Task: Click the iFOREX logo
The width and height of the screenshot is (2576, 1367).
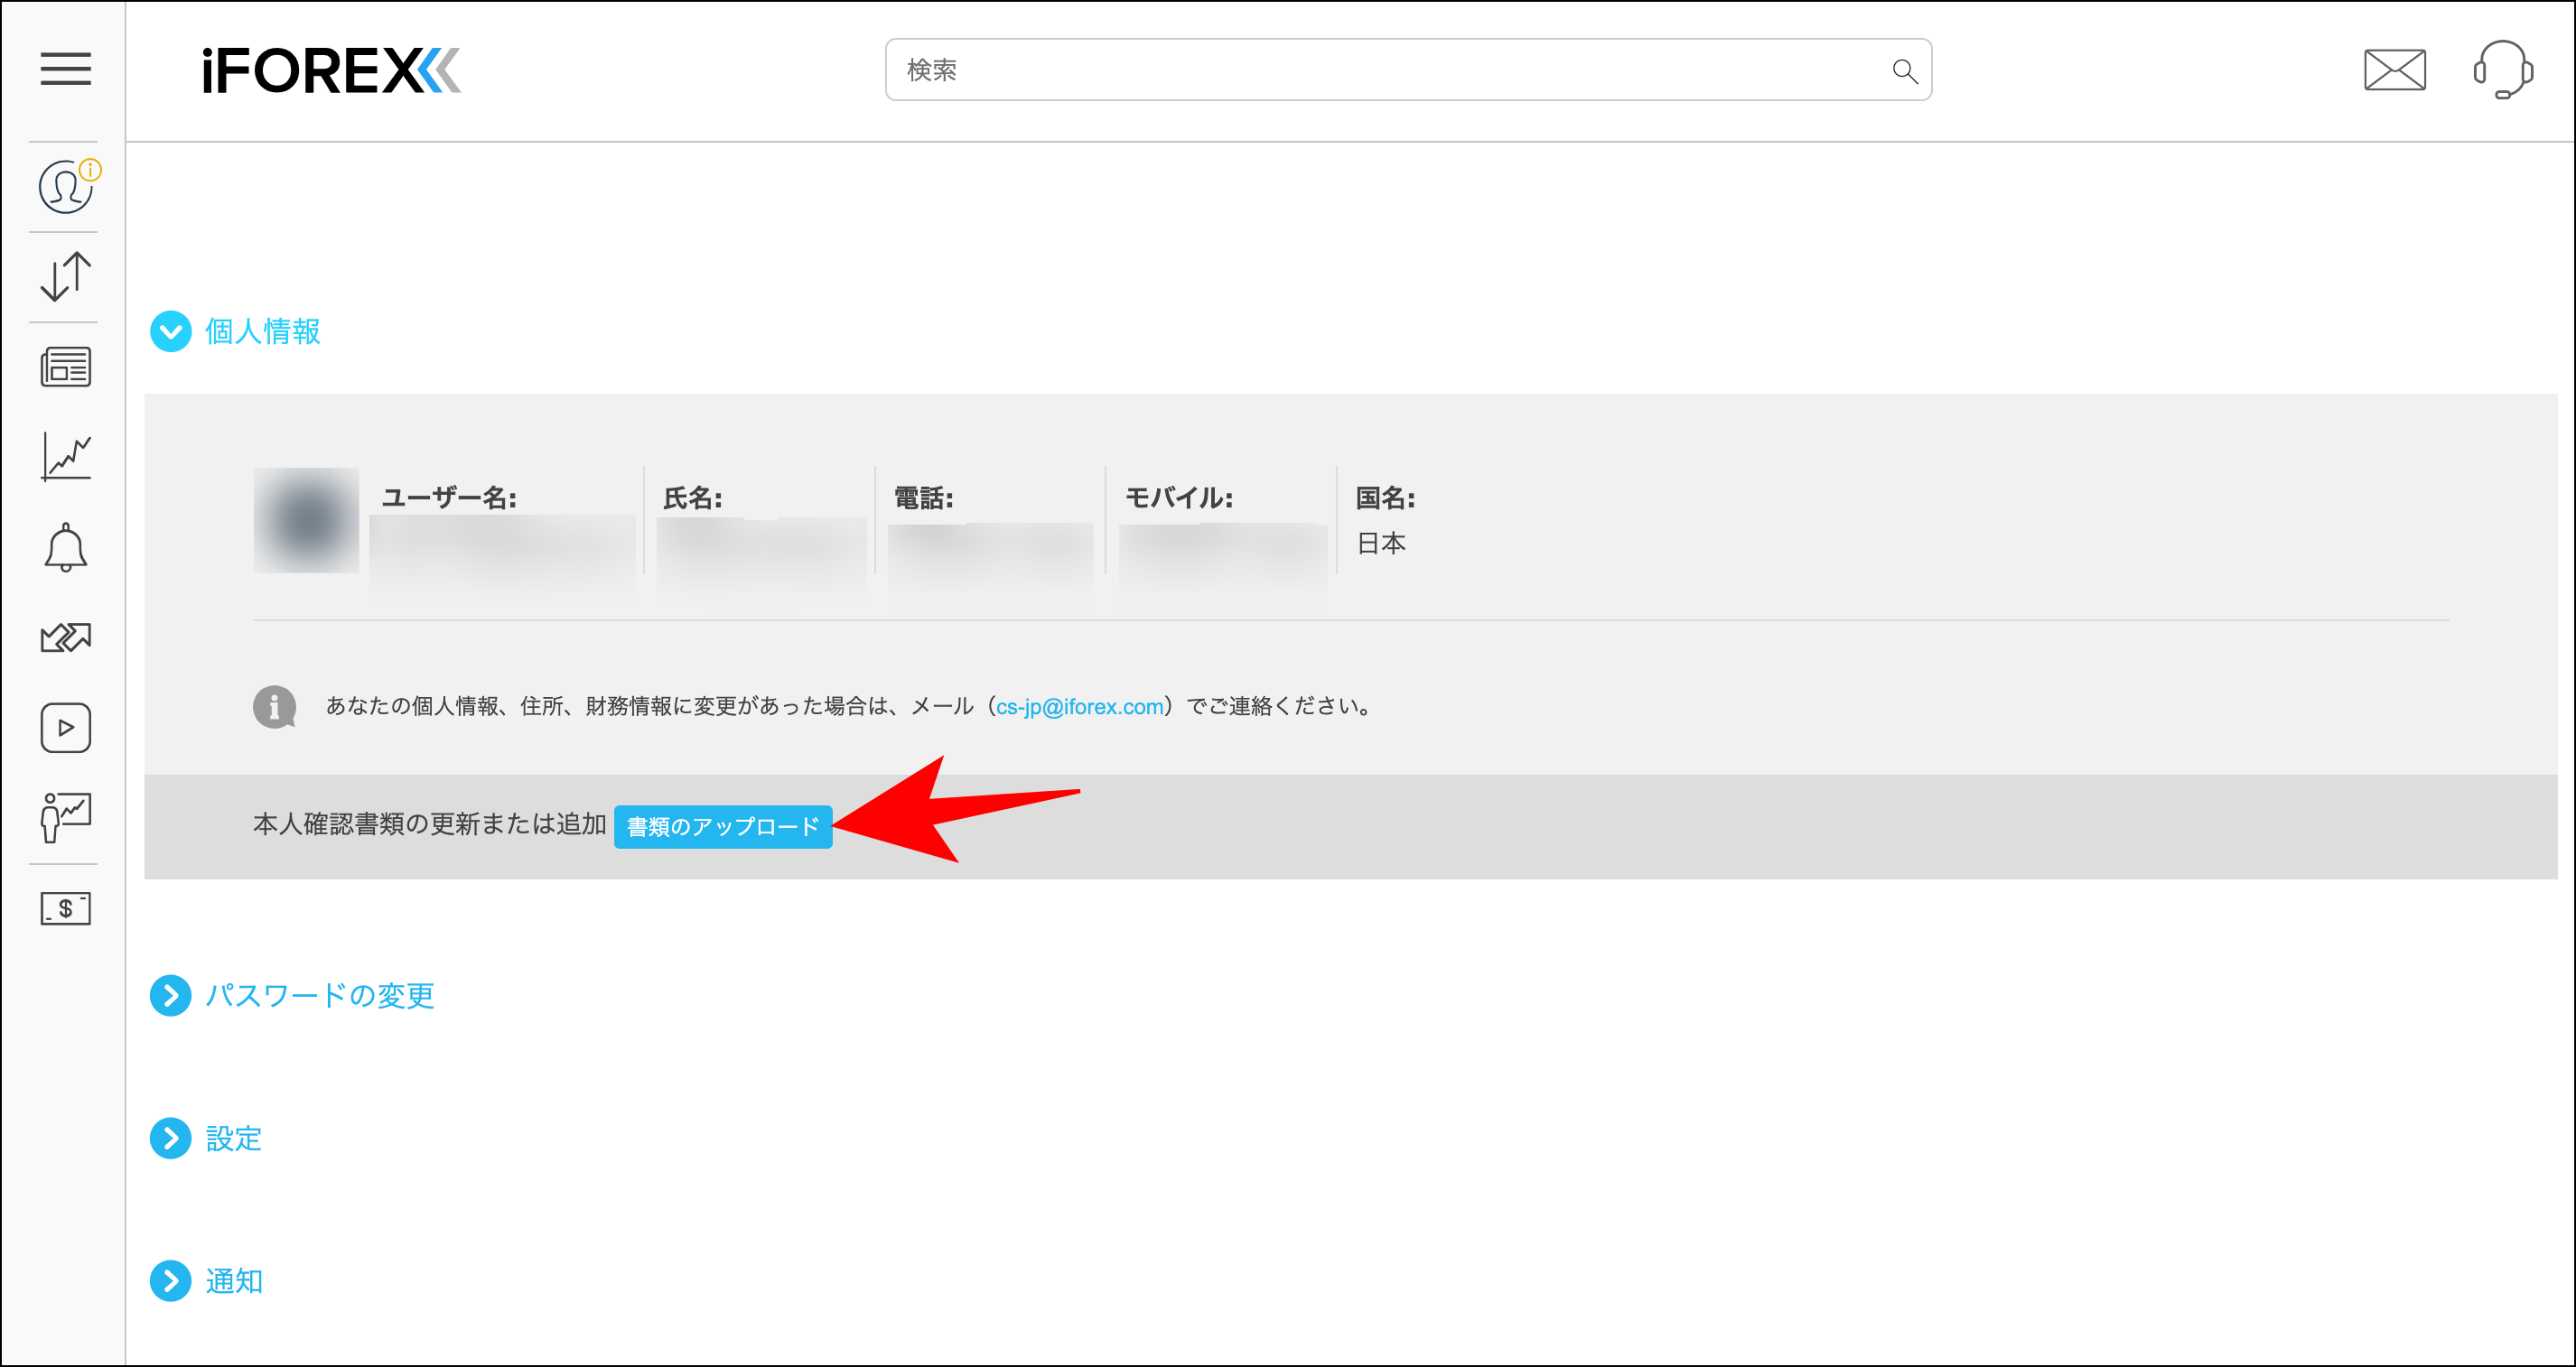Action: click(330, 70)
